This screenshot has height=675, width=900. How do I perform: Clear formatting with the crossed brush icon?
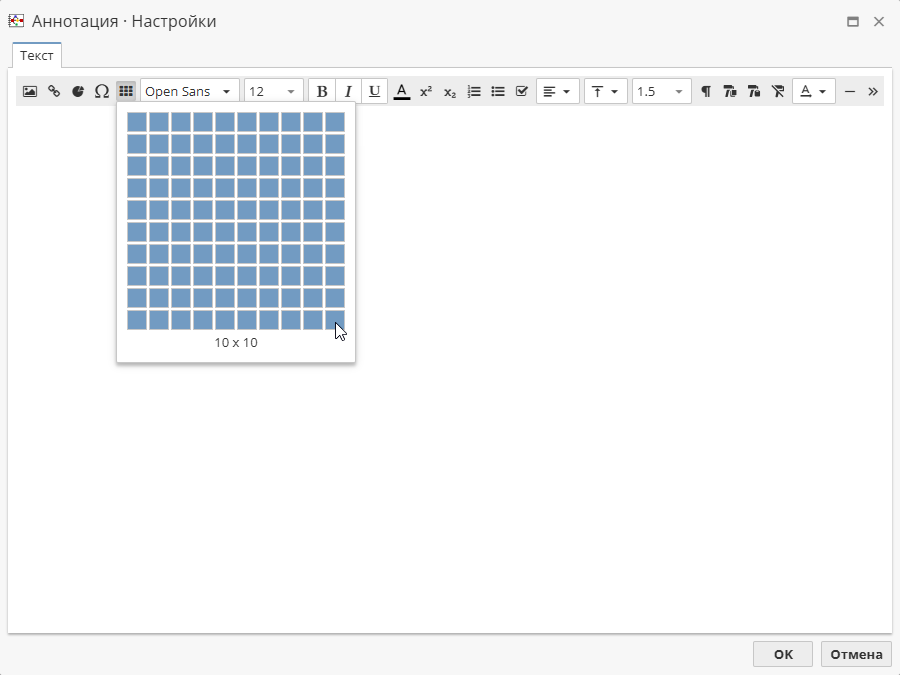point(778,91)
